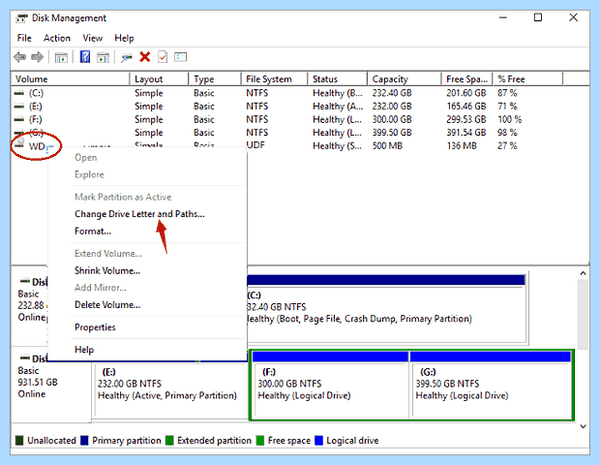Viewport: 600px width, 465px height.
Task: Click the last toolbar icon after checkmark
Action: (x=180, y=57)
